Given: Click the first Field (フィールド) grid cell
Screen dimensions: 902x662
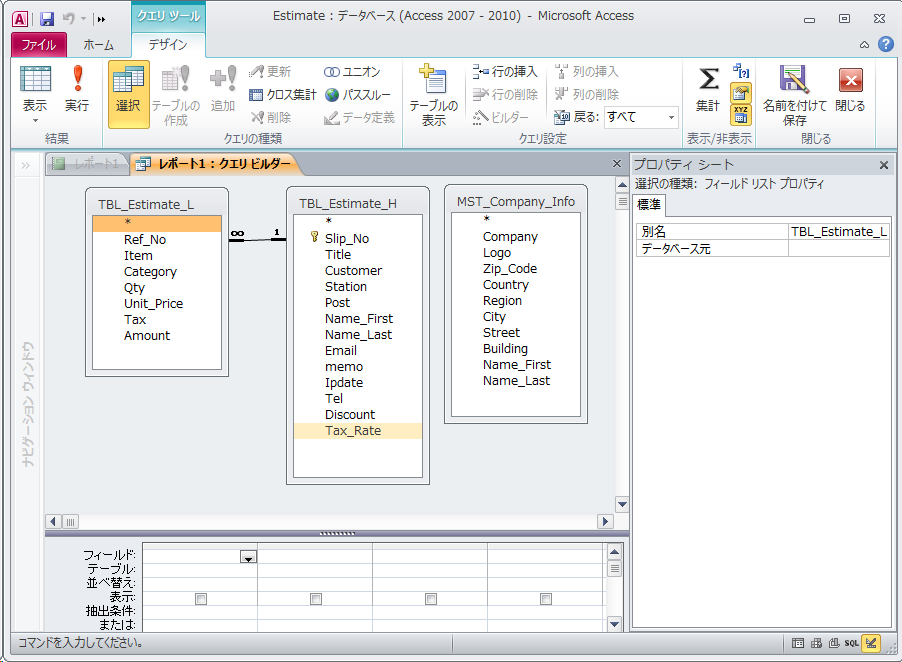Looking at the screenshot, I should pos(199,556).
